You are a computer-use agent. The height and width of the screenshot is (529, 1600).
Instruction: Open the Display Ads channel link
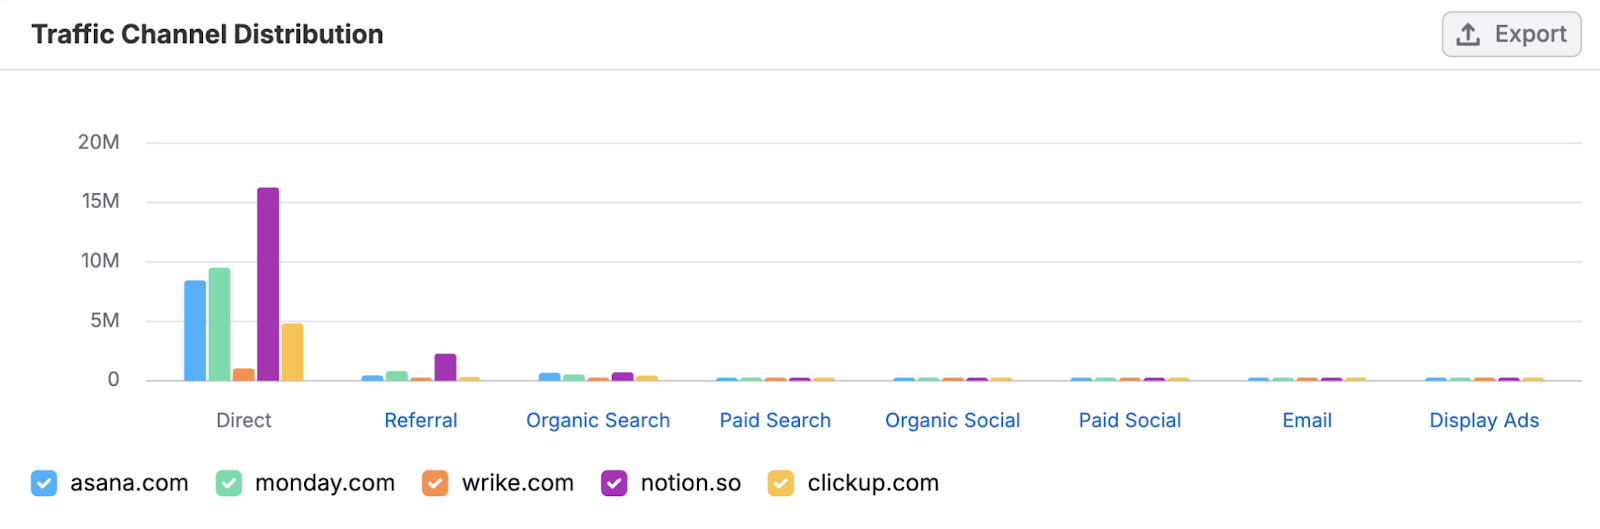click(1484, 421)
